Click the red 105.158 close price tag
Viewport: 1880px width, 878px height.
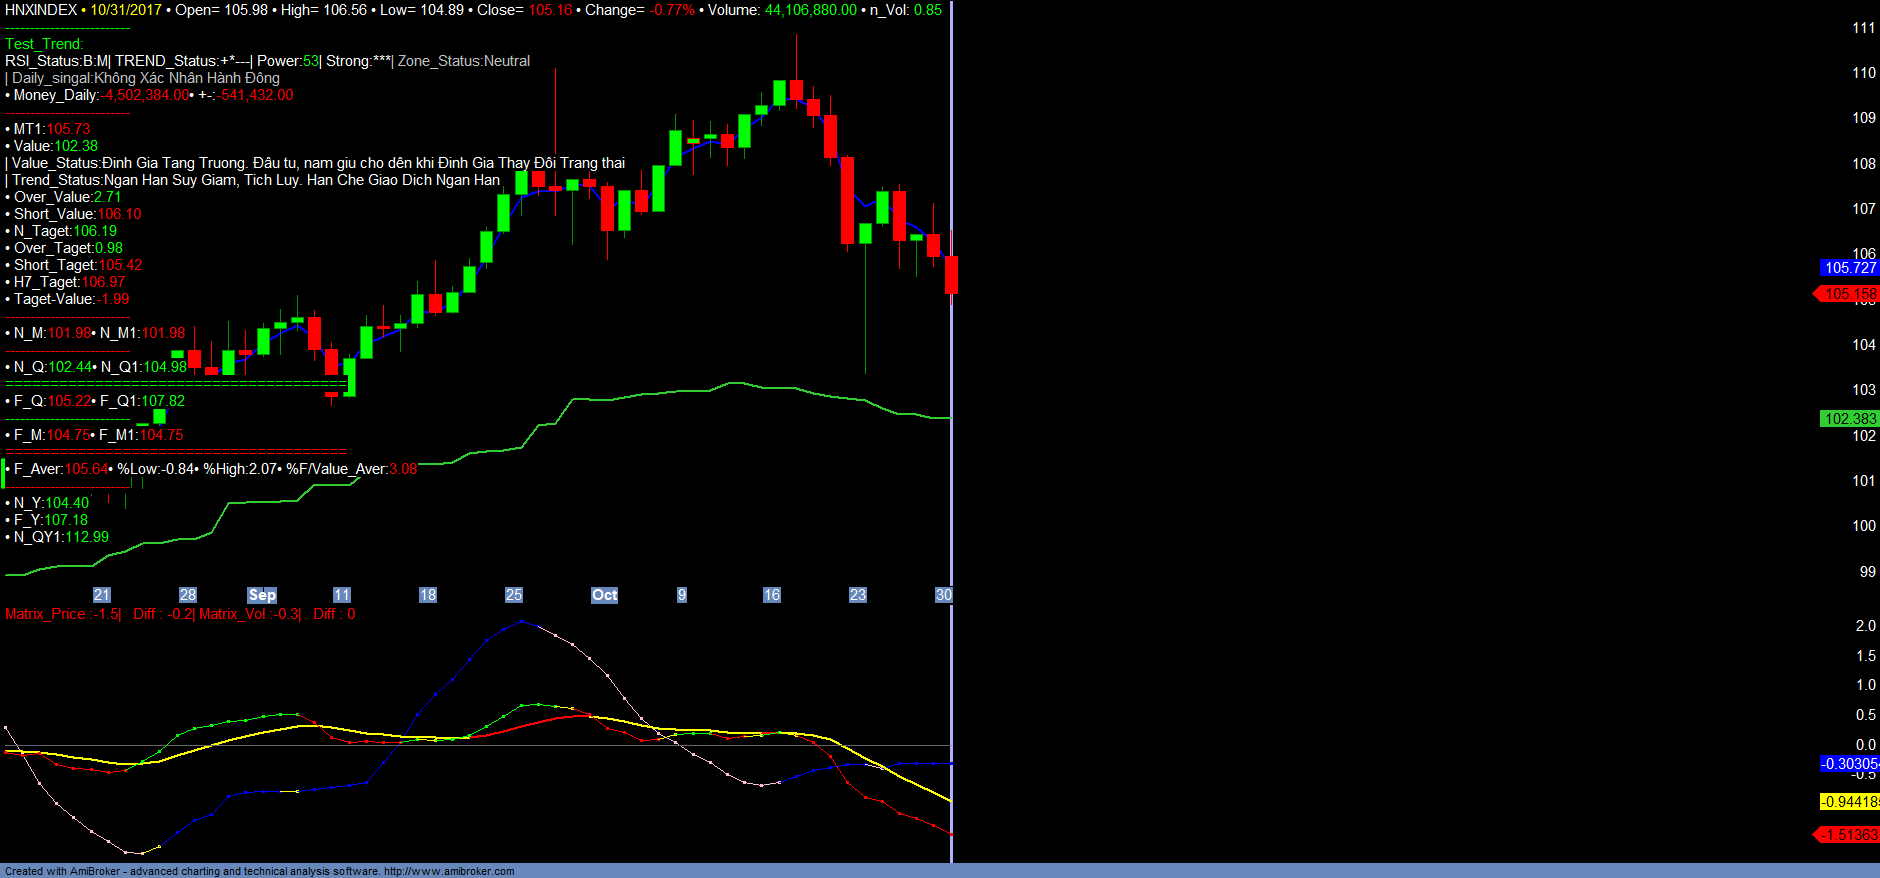(1849, 294)
